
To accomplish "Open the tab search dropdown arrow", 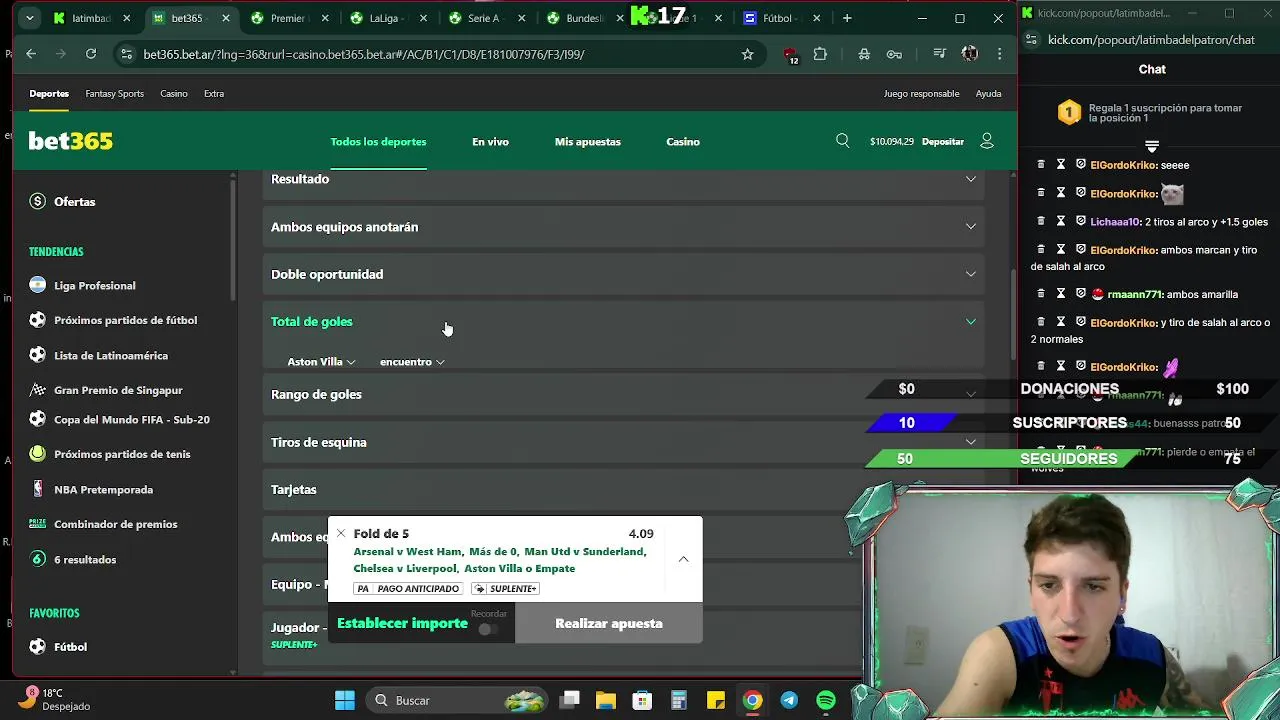I will (30, 18).
